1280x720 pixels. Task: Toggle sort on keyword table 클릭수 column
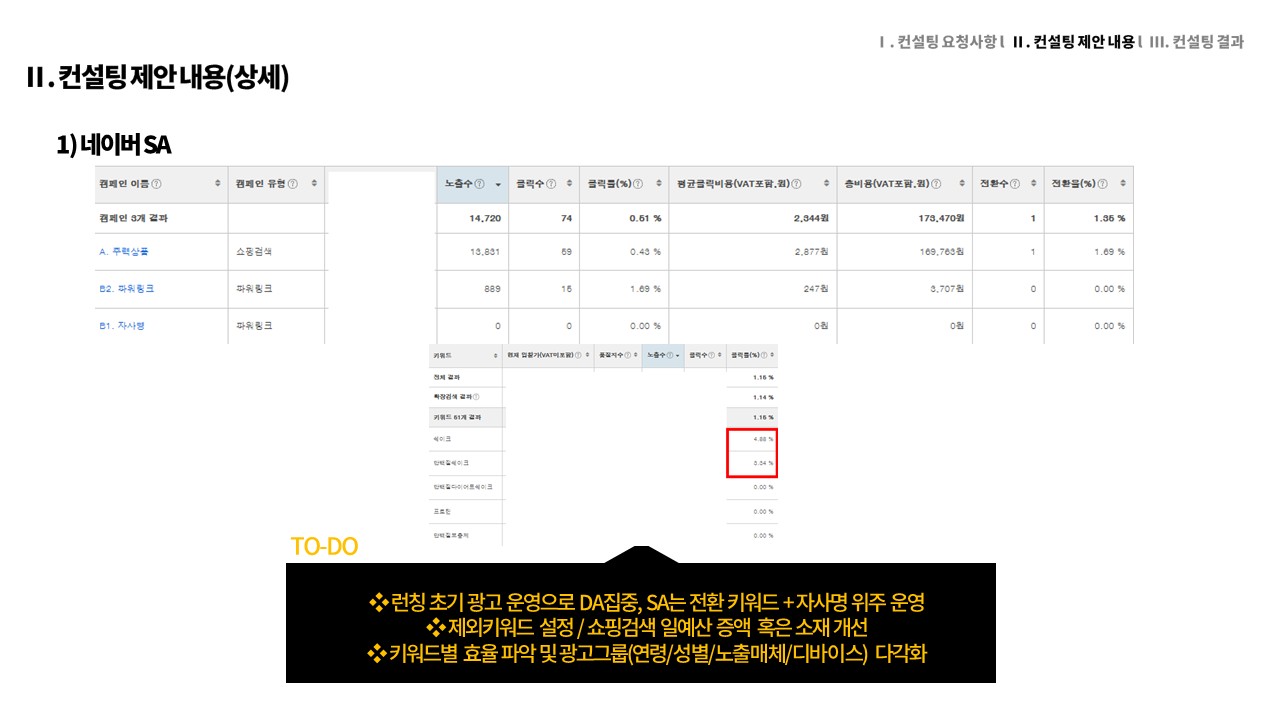click(719, 355)
